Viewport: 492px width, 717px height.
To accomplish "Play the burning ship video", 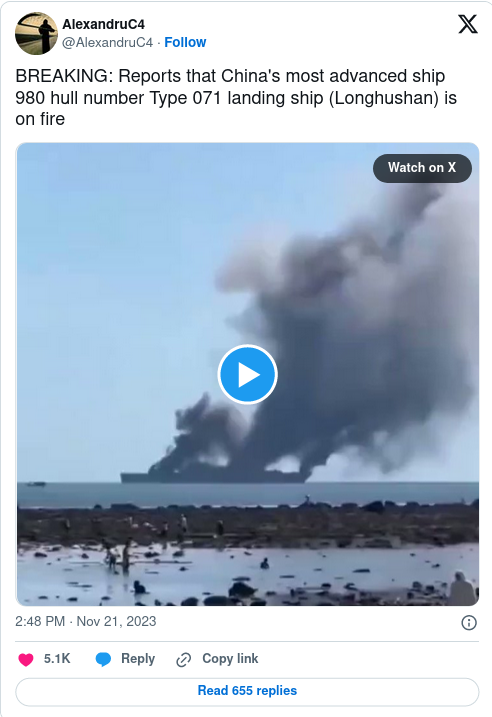I will point(247,374).
